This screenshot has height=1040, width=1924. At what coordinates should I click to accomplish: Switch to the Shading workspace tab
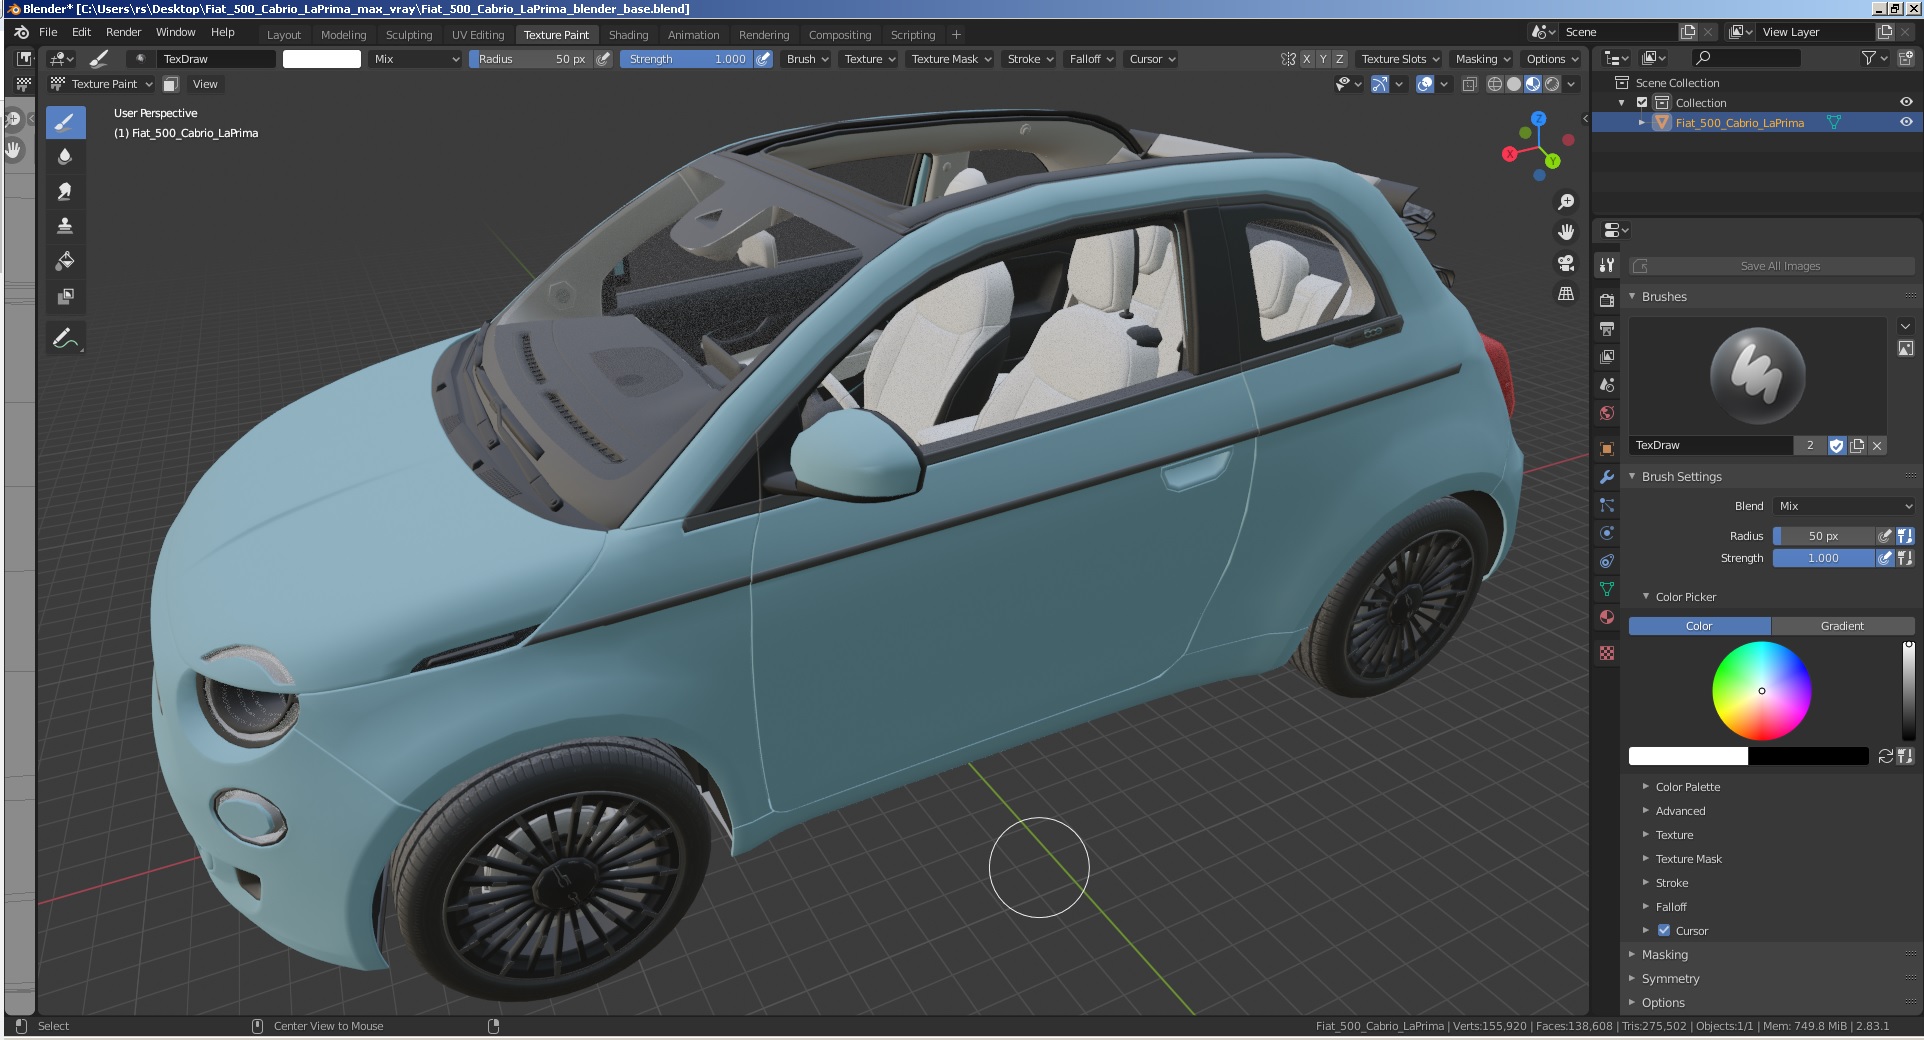(628, 35)
